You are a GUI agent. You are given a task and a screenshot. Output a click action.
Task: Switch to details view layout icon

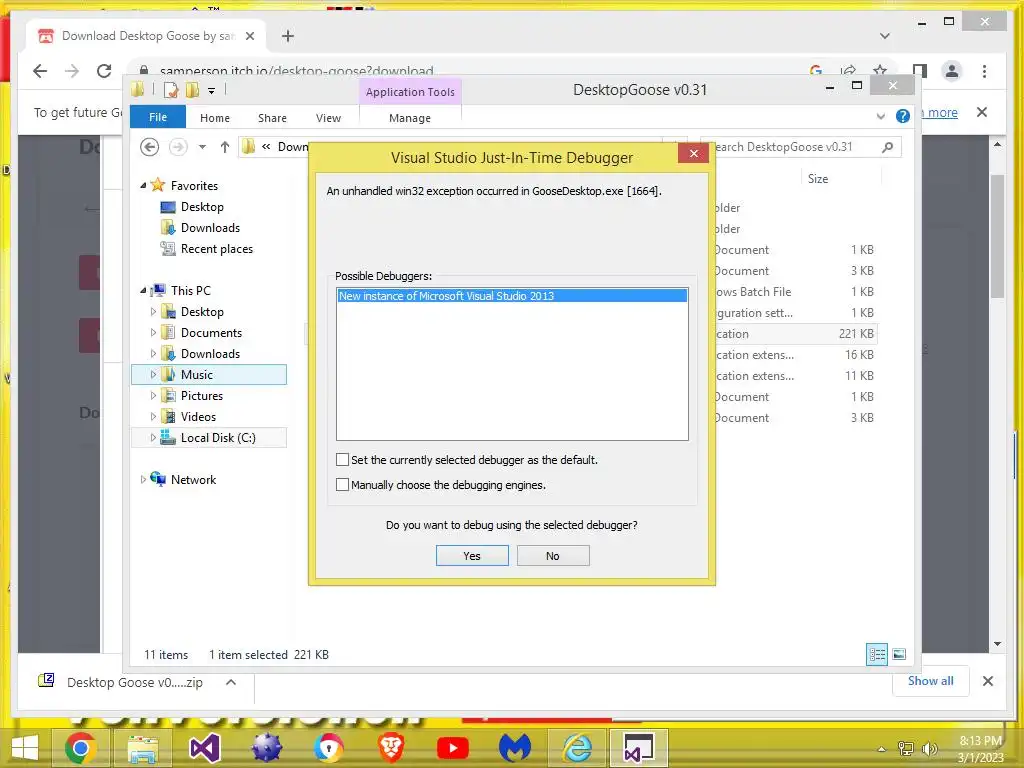pyautogui.click(x=876, y=654)
